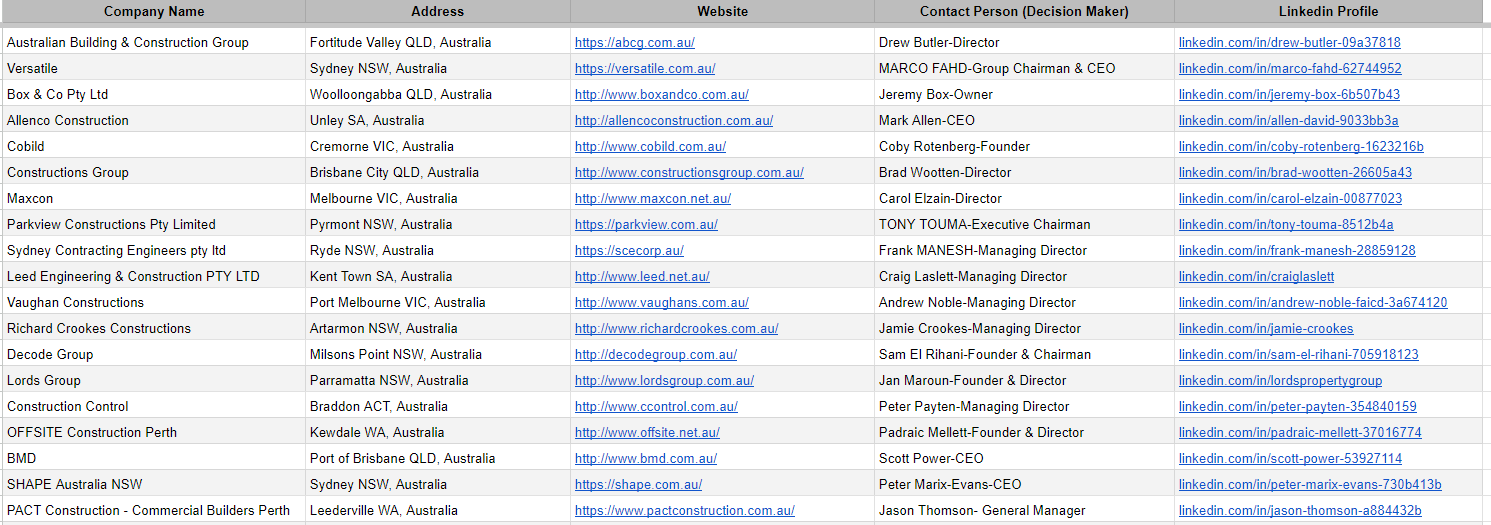Viewport: 1491px width, 525px height.
Task: Open the boxandco.com.au website link
Action: tap(661, 95)
